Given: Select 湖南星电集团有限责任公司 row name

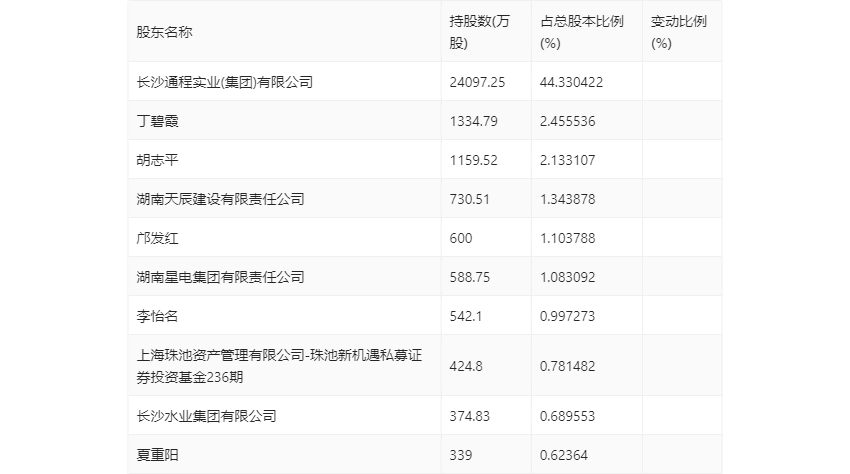Looking at the screenshot, I should point(220,277).
